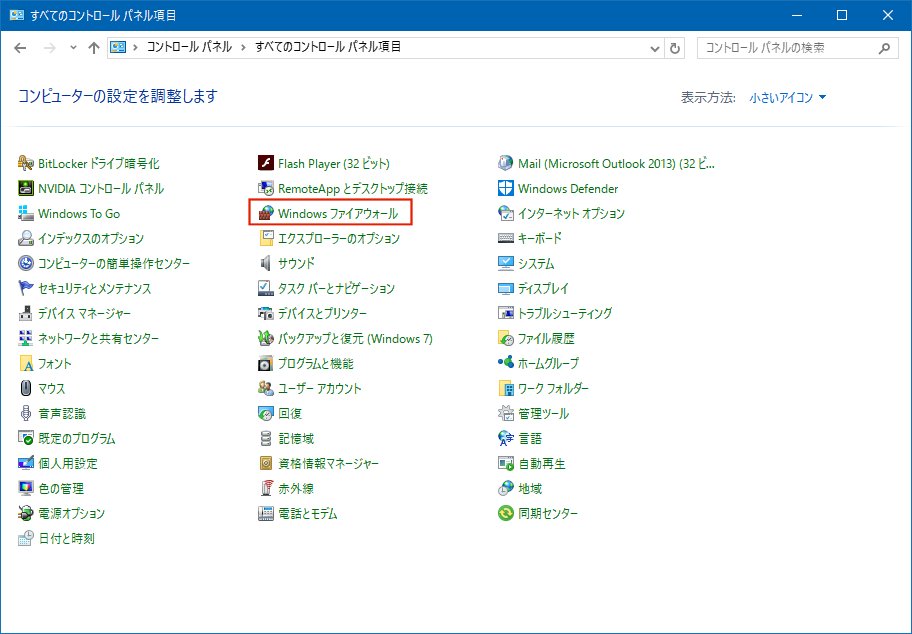Open the ディスプレイ link

click(x=543, y=288)
